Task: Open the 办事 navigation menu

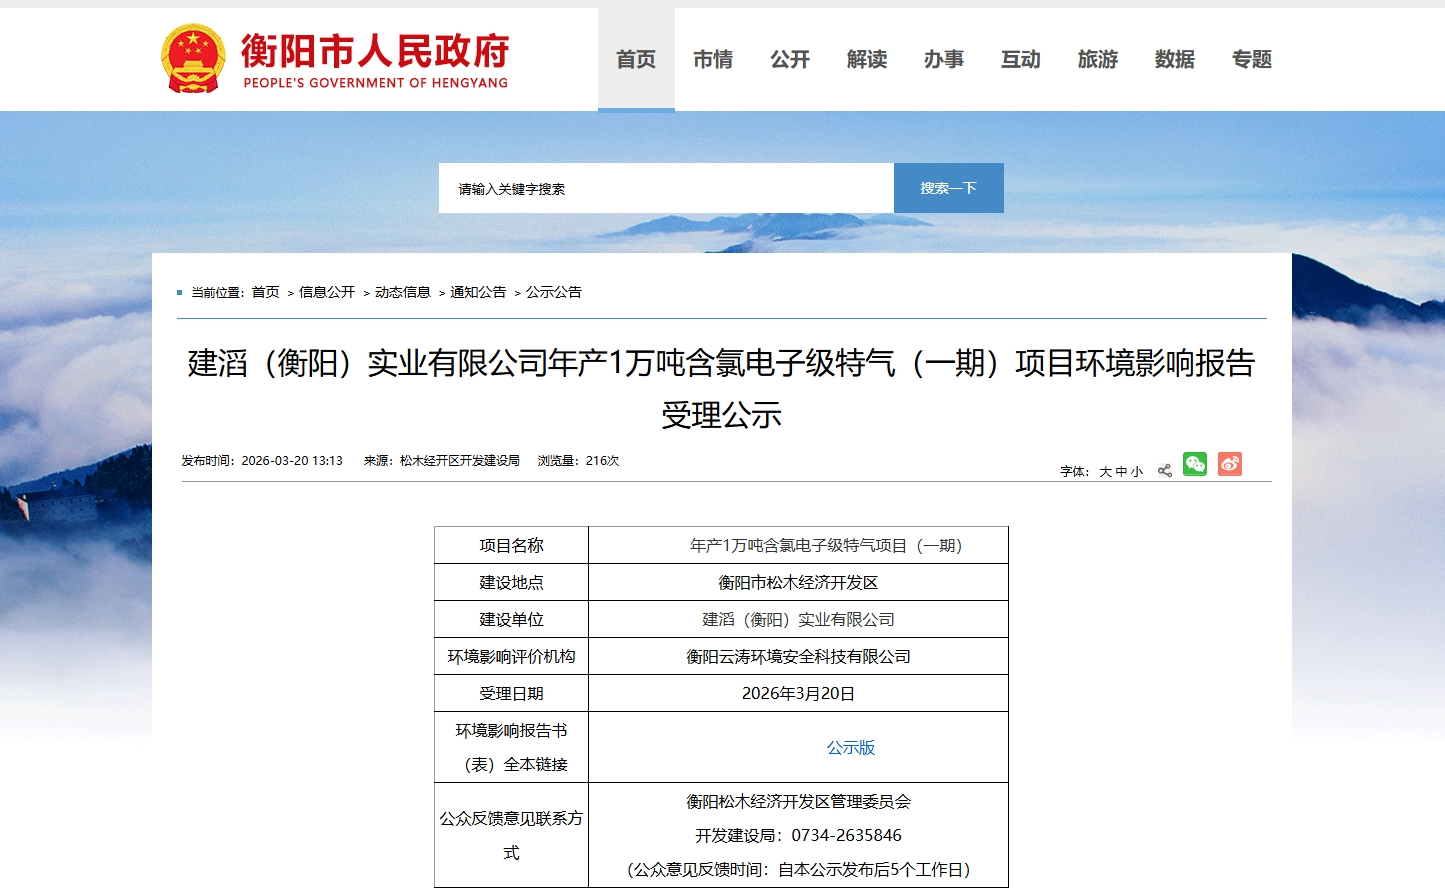Action: coord(943,59)
